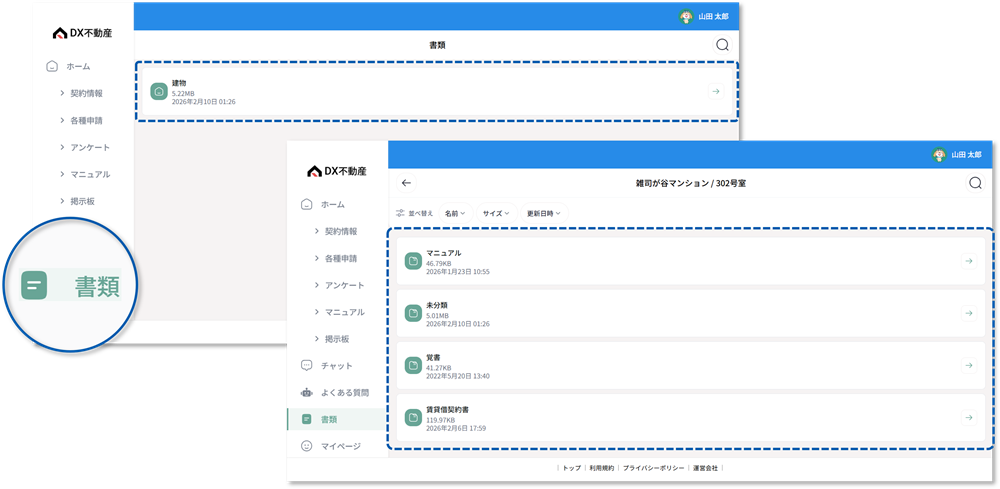The image size is (1000, 489).
Task: Click the 2026年1月23日 10:55 date text
Action: [x=458, y=272]
